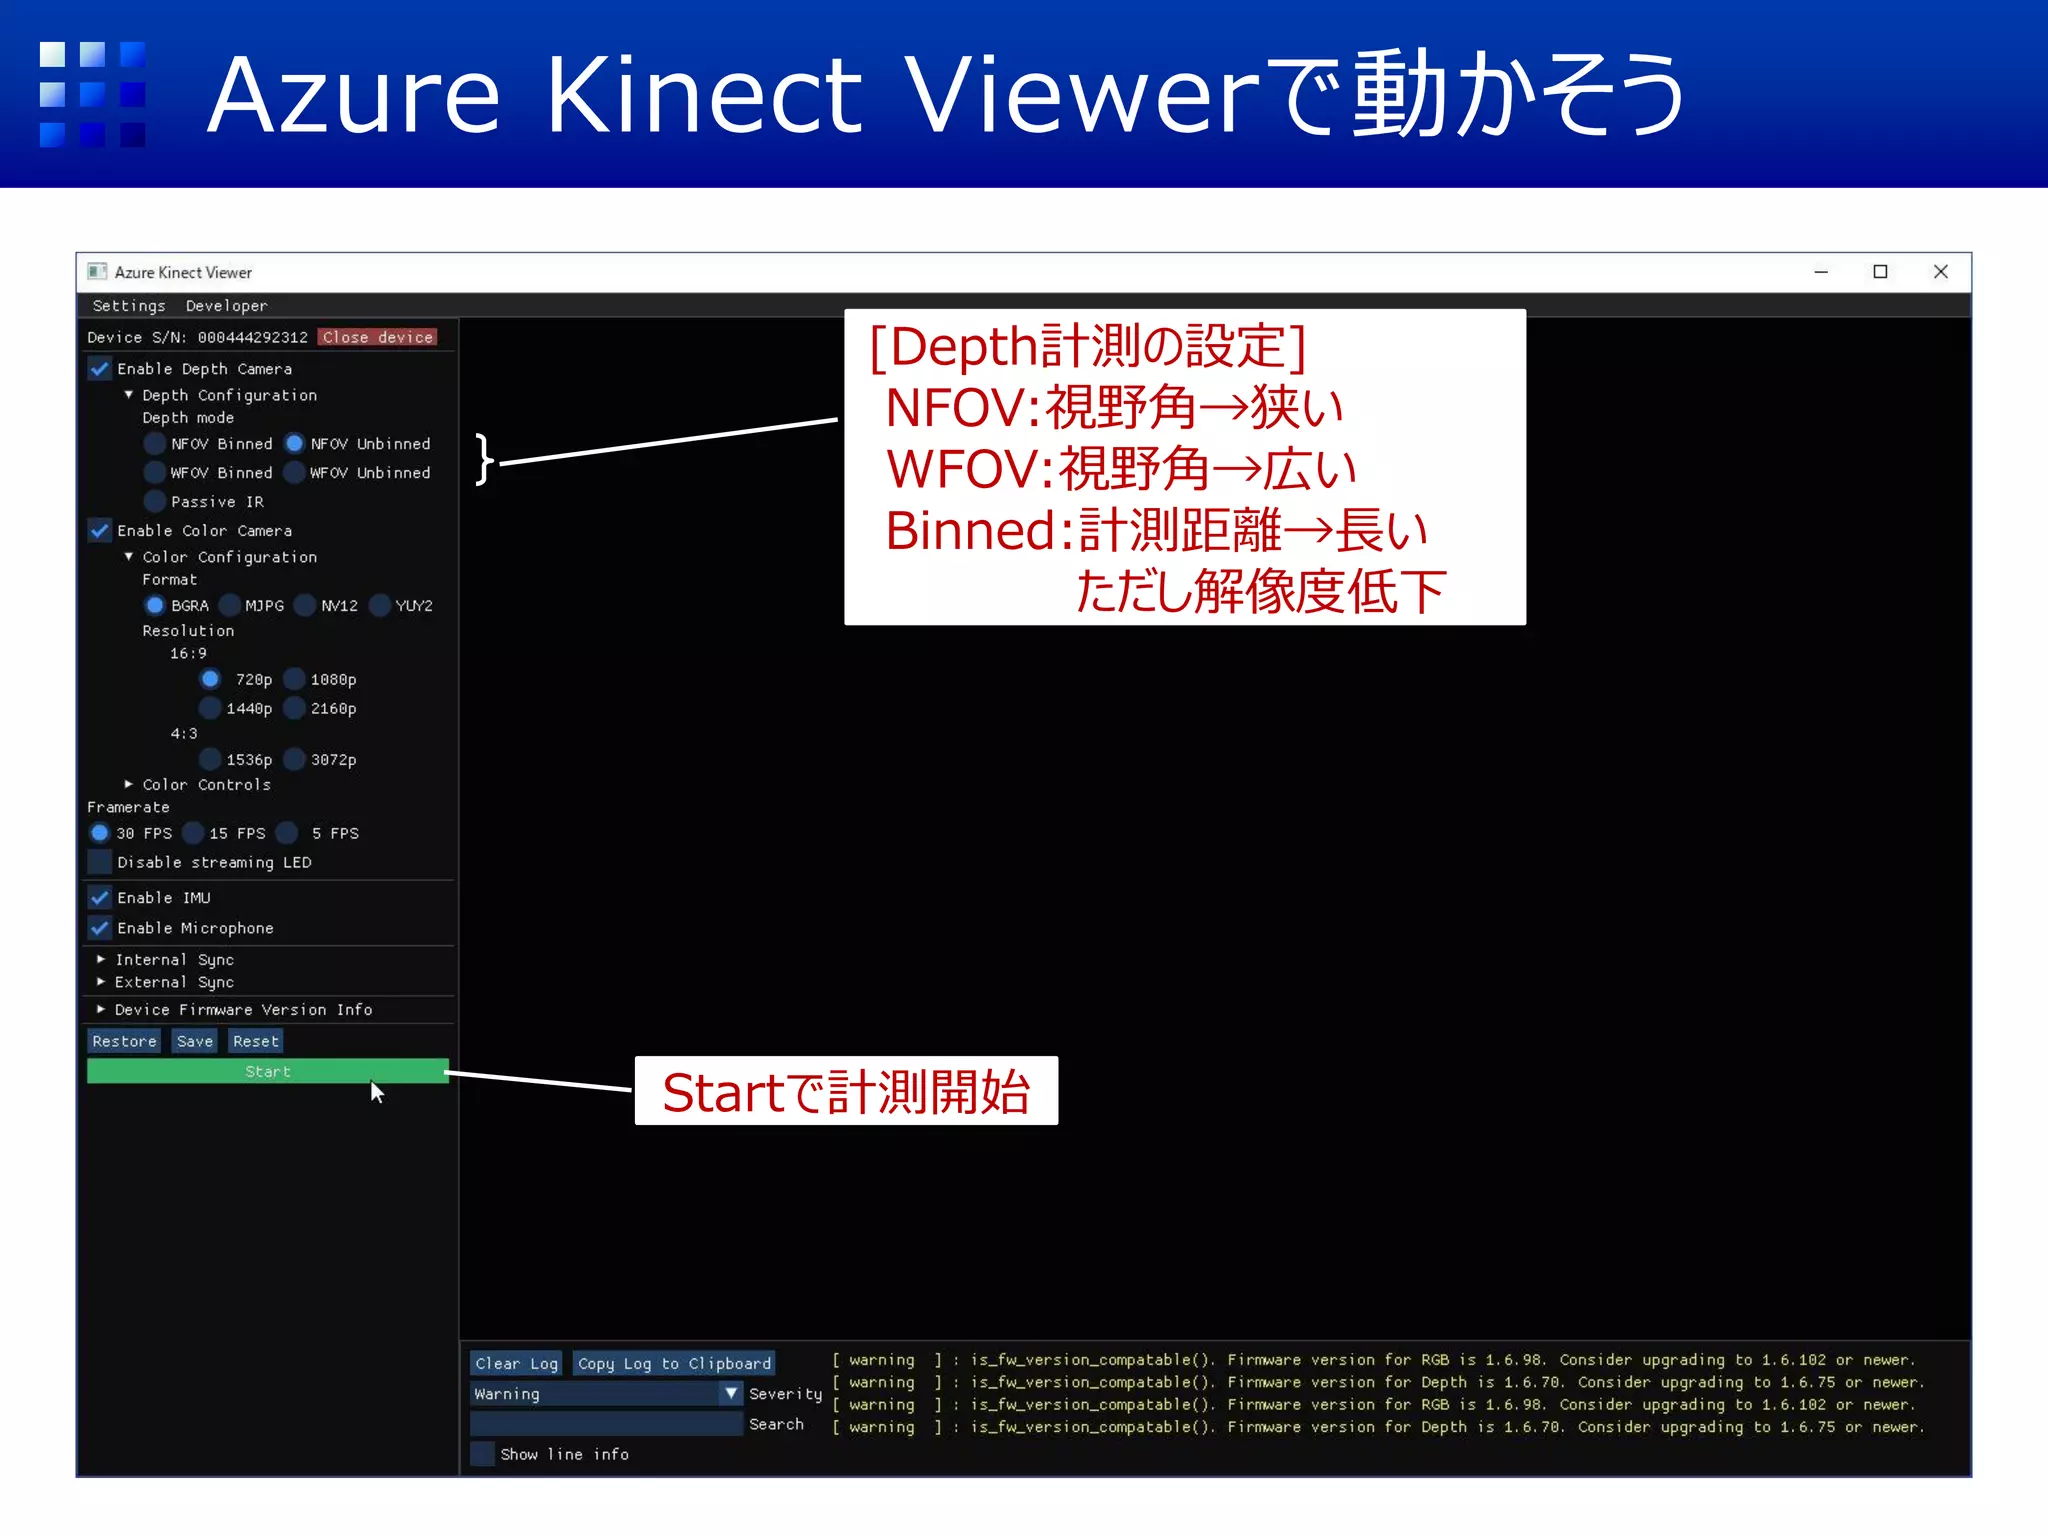This screenshot has width=2048, height=1536.
Task: Select NFOV Binned depth mode
Action: tap(155, 443)
